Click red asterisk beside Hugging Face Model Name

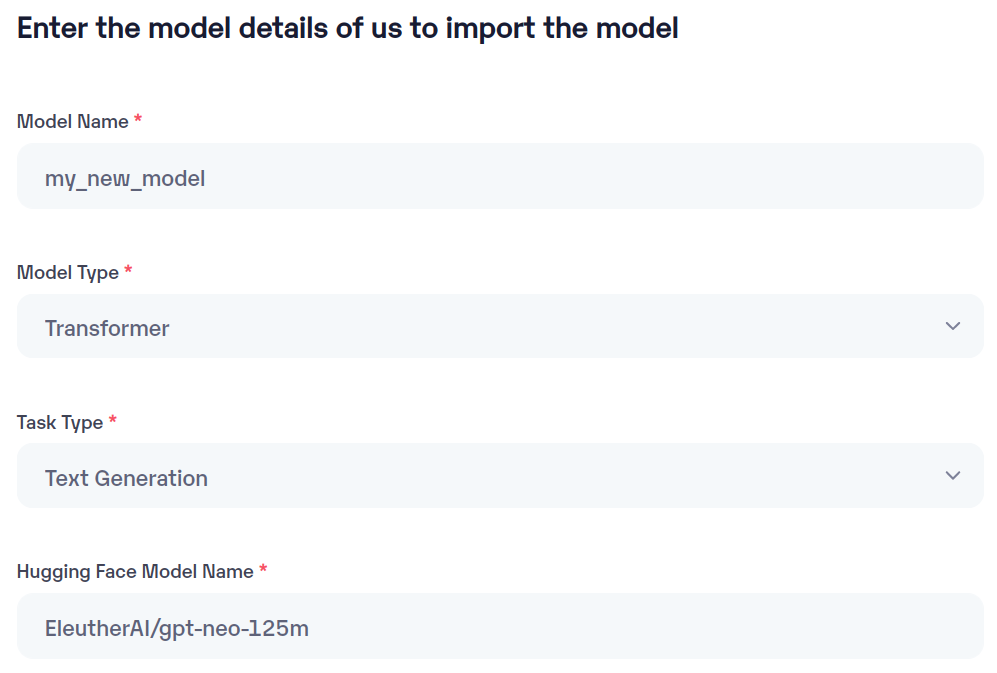pyautogui.click(x=263, y=570)
